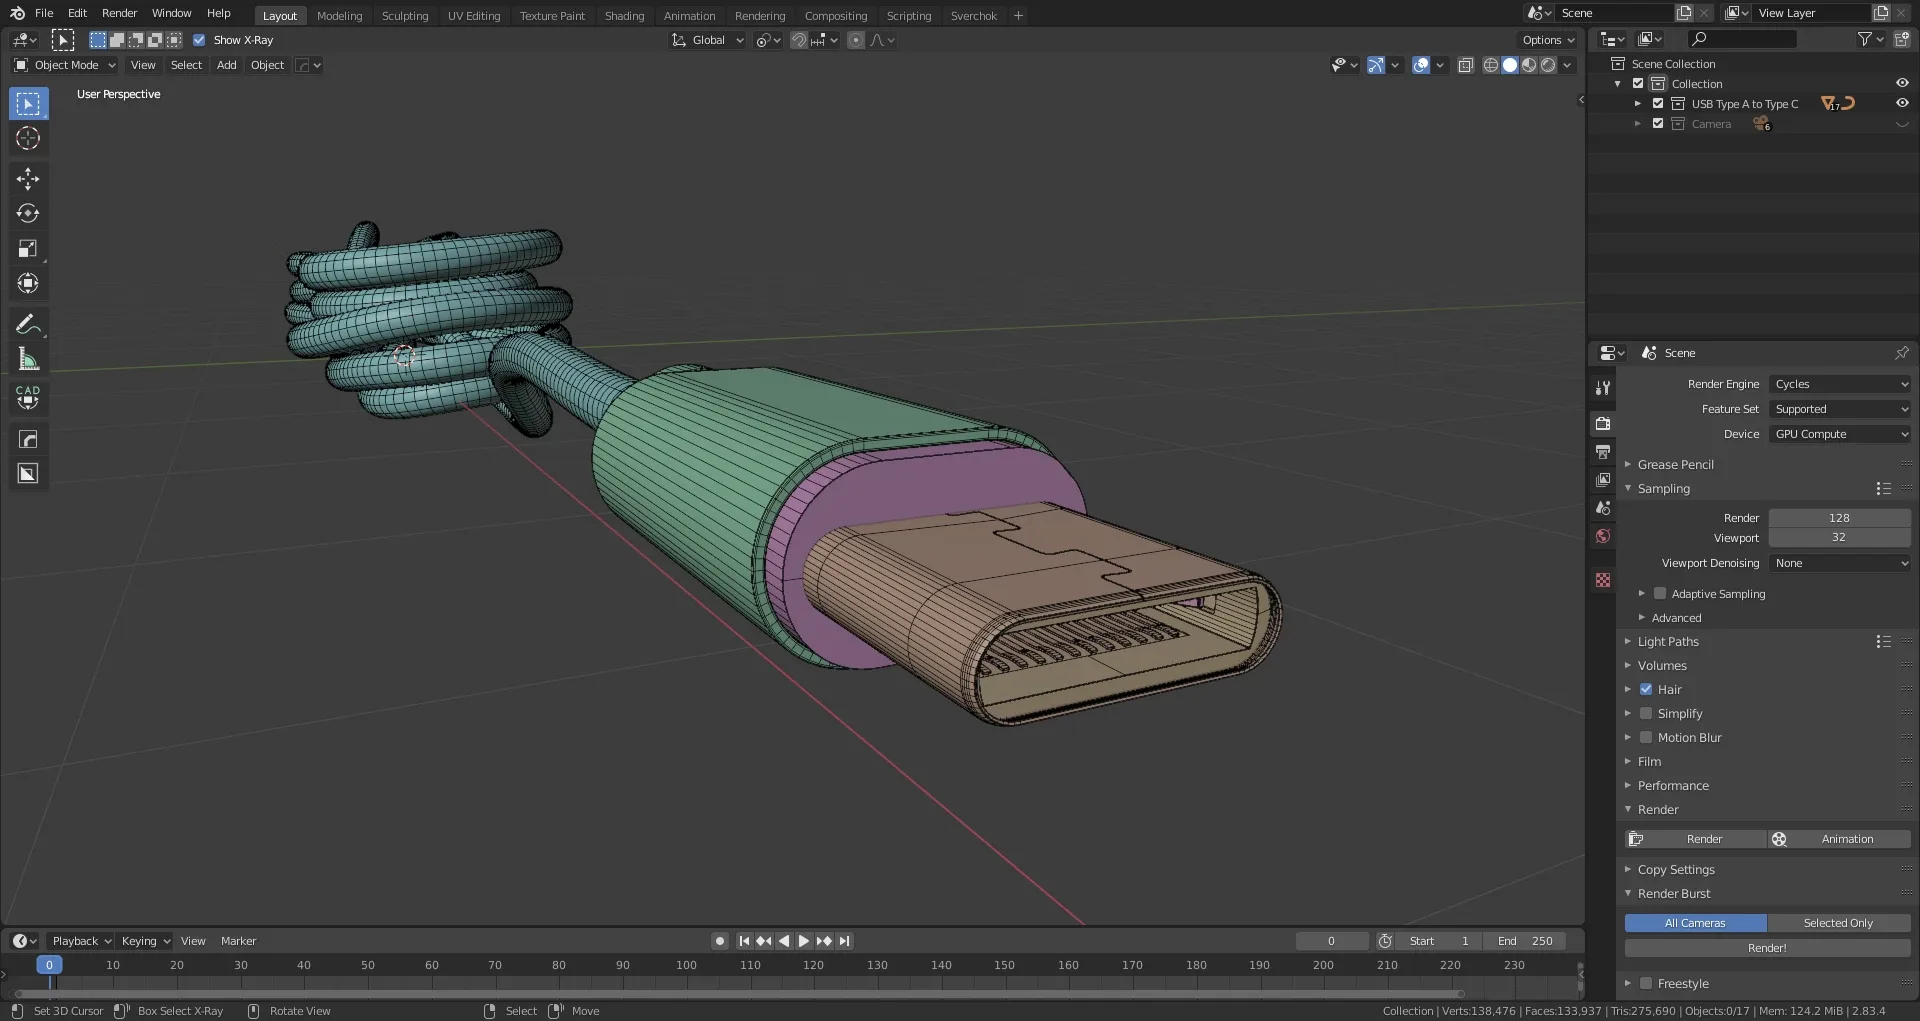Open Output properties printer icon tab
This screenshot has width=1920, height=1021.
coord(1603,452)
